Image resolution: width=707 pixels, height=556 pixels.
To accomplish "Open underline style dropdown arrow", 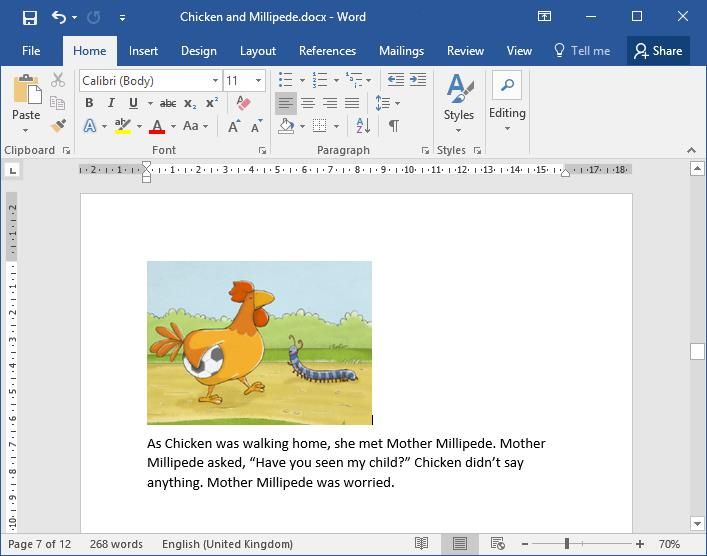I will click(x=150, y=103).
